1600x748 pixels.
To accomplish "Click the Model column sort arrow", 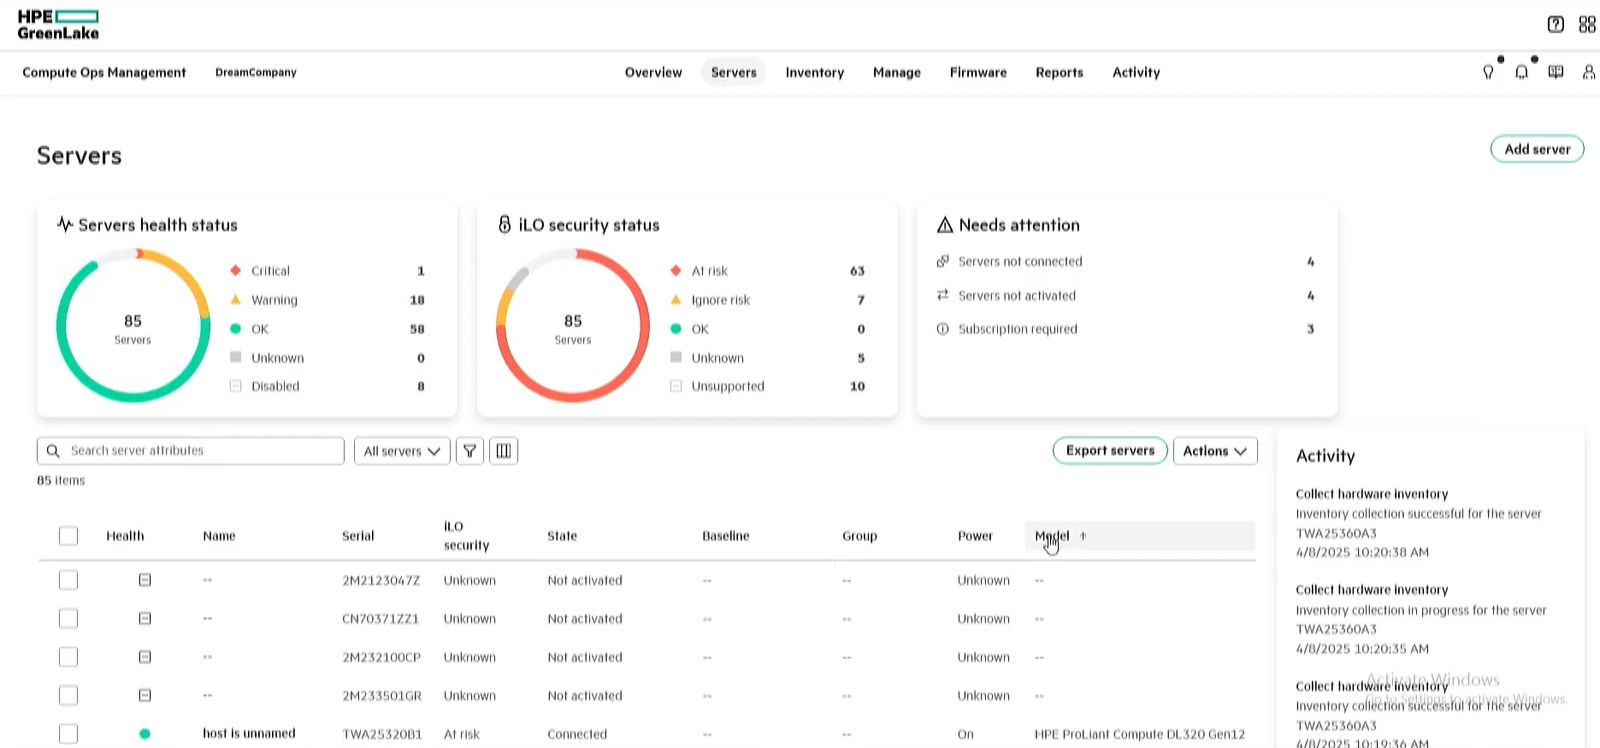I will 1083,536.
